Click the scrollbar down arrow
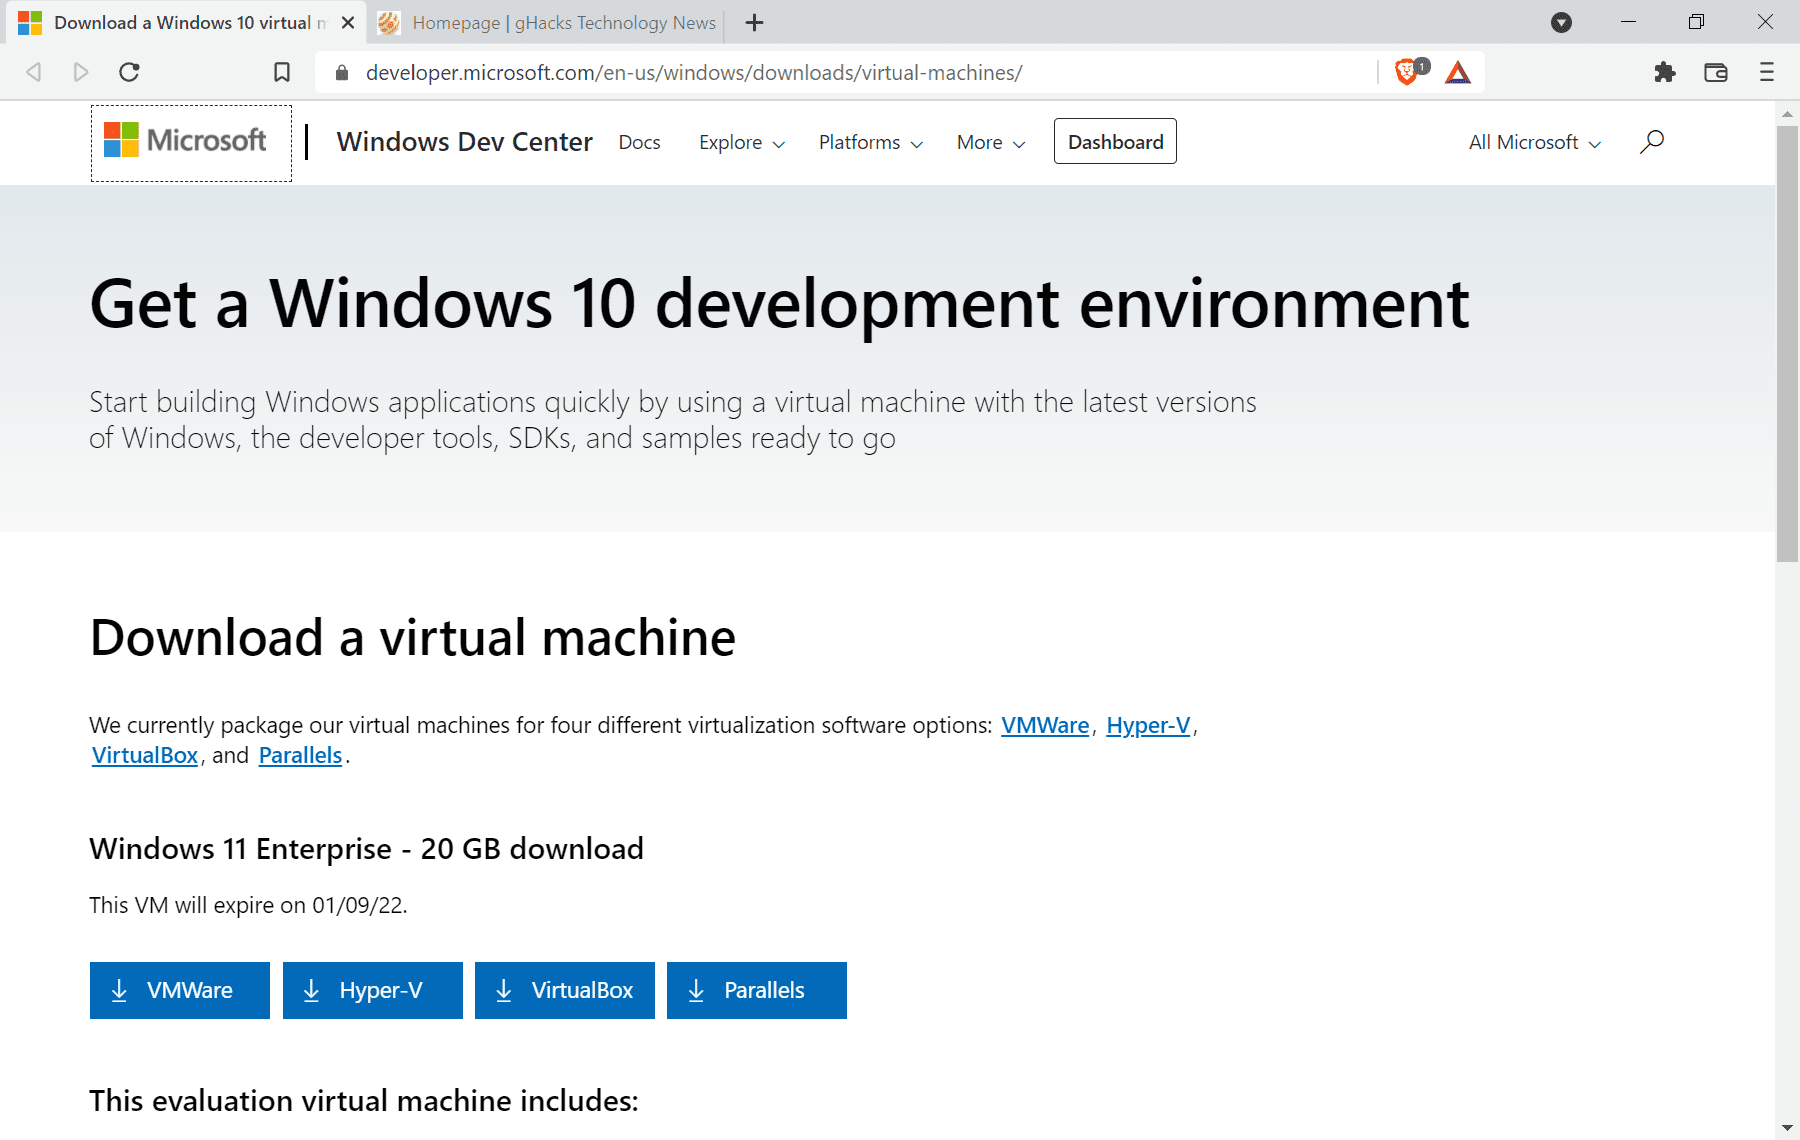The width and height of the screenshot is (1800, 1140). [1788, 1128]
